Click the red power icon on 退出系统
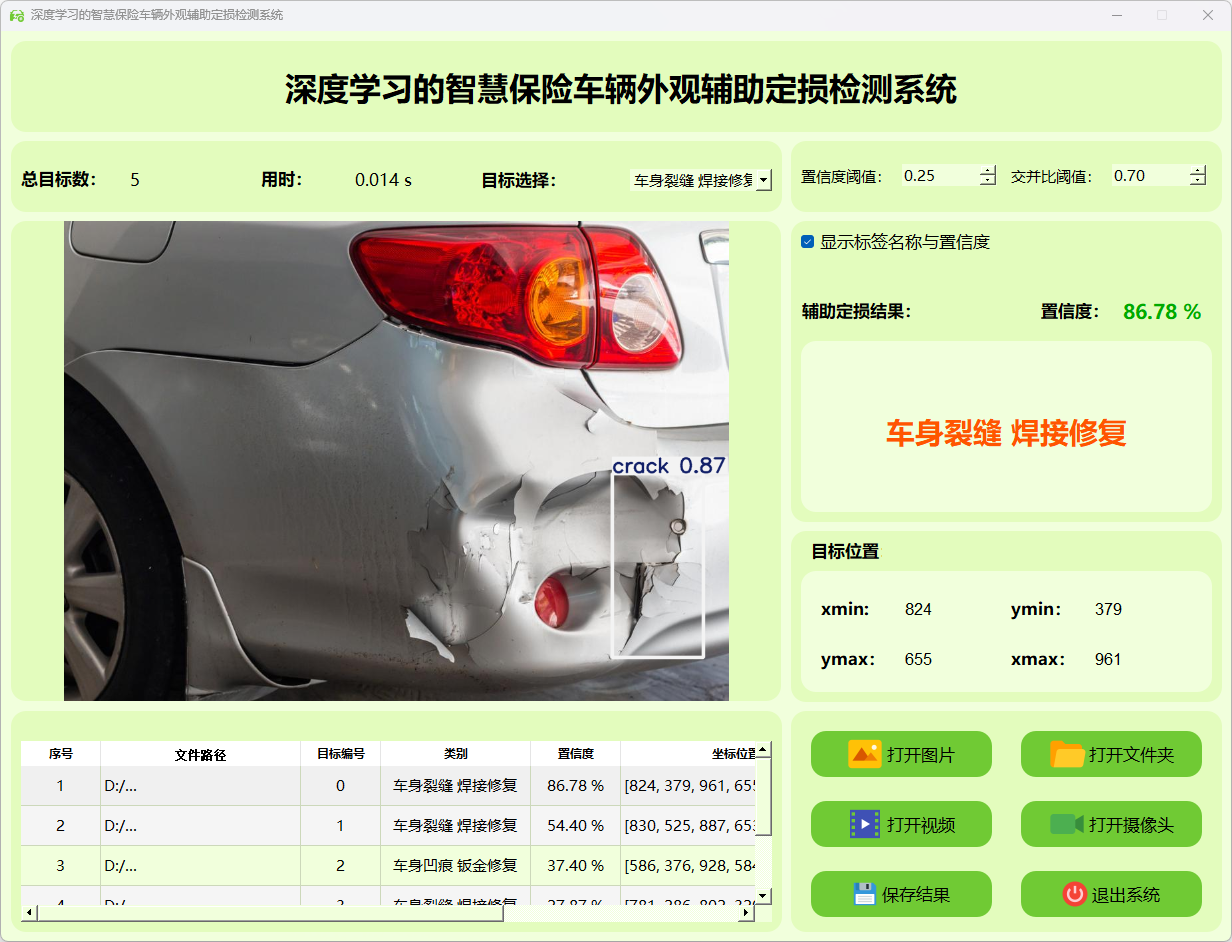Screen dimensions: 1232x942 tap(1074, 894)
